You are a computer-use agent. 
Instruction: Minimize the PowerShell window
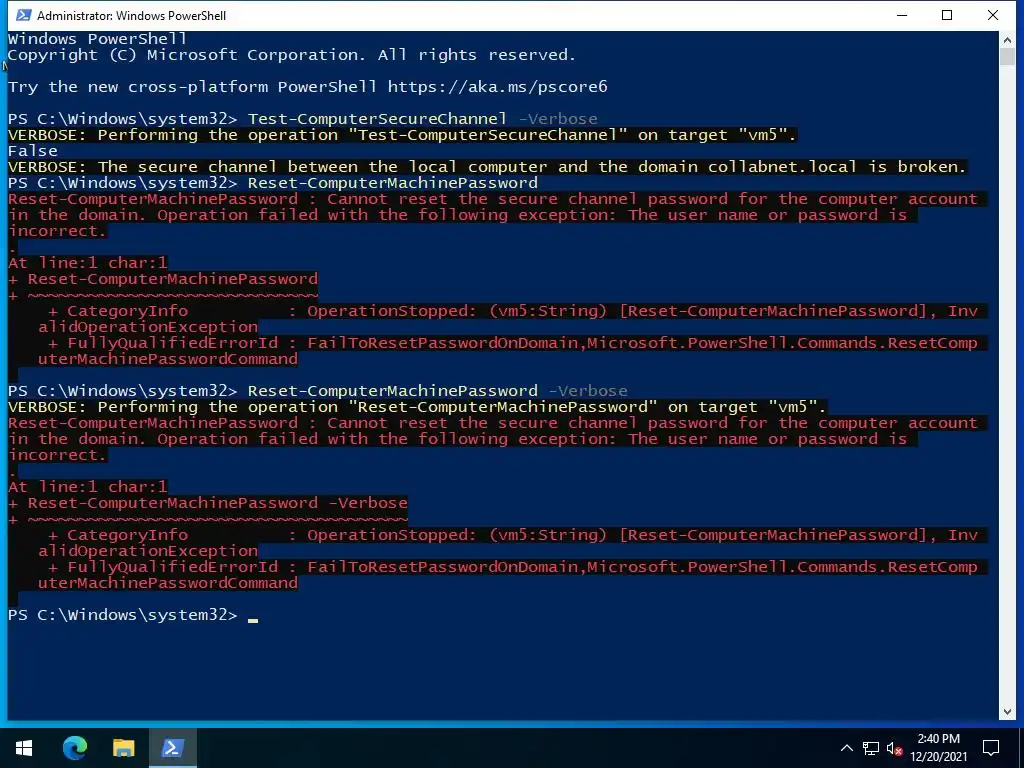903,15
